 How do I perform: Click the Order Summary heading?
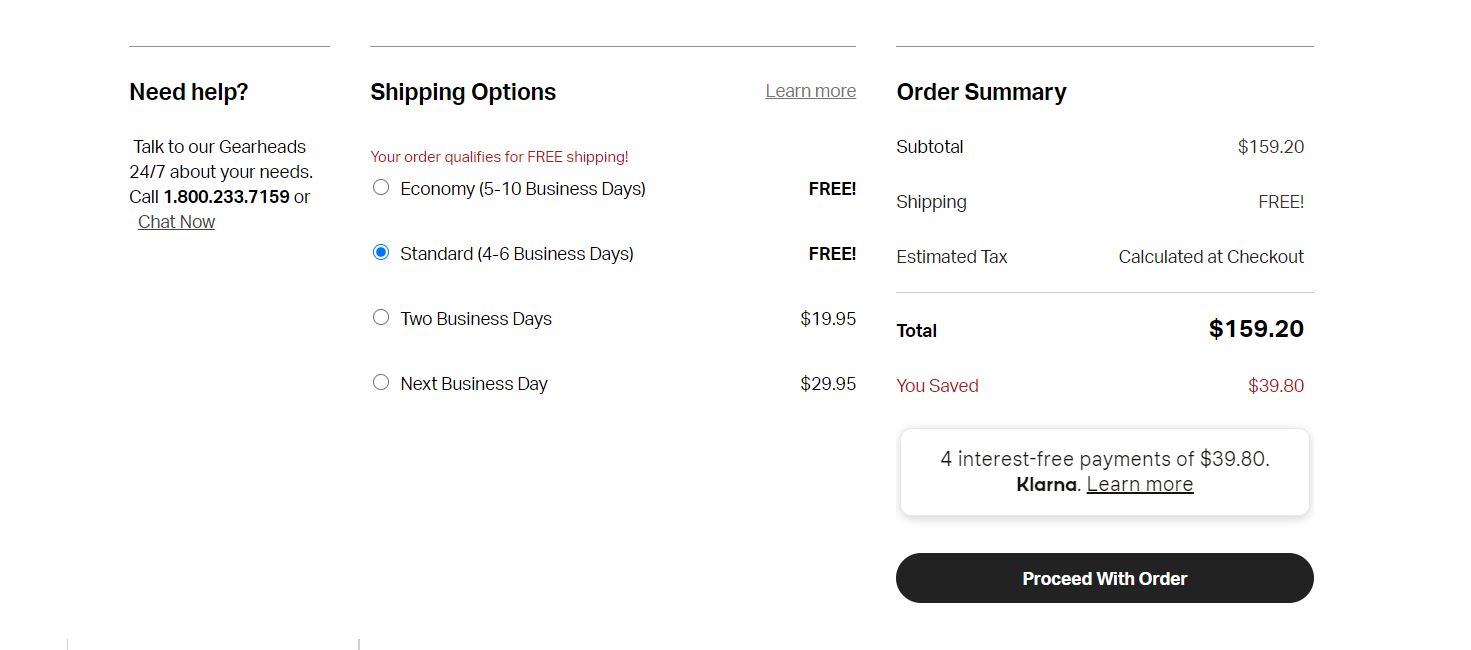tap(981, 92)
